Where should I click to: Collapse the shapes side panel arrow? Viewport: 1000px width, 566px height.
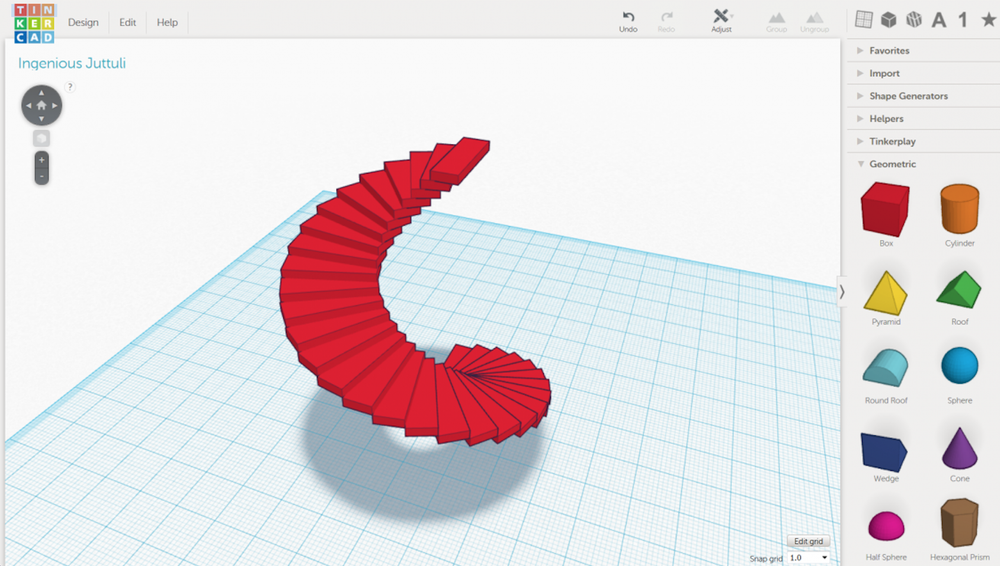(x=842, y=292)
